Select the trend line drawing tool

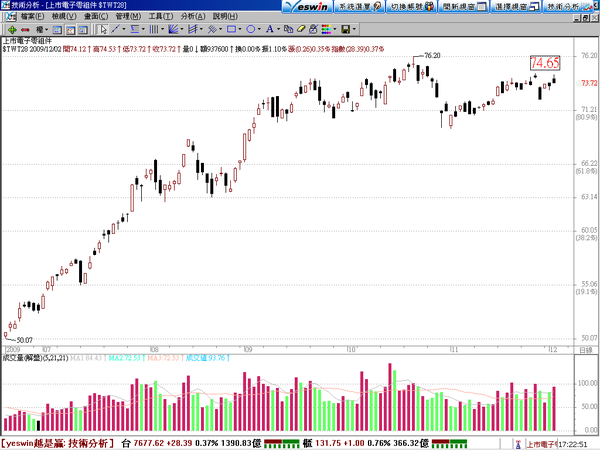point(115,29)
